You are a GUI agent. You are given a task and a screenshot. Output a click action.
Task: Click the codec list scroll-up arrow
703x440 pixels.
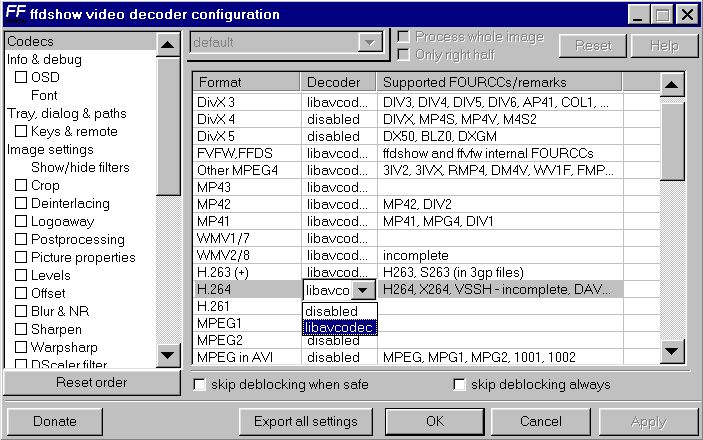pos(672,84)
